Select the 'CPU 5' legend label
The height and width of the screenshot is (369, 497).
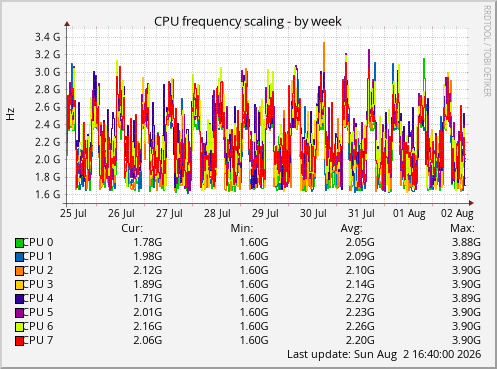(38, 312)
